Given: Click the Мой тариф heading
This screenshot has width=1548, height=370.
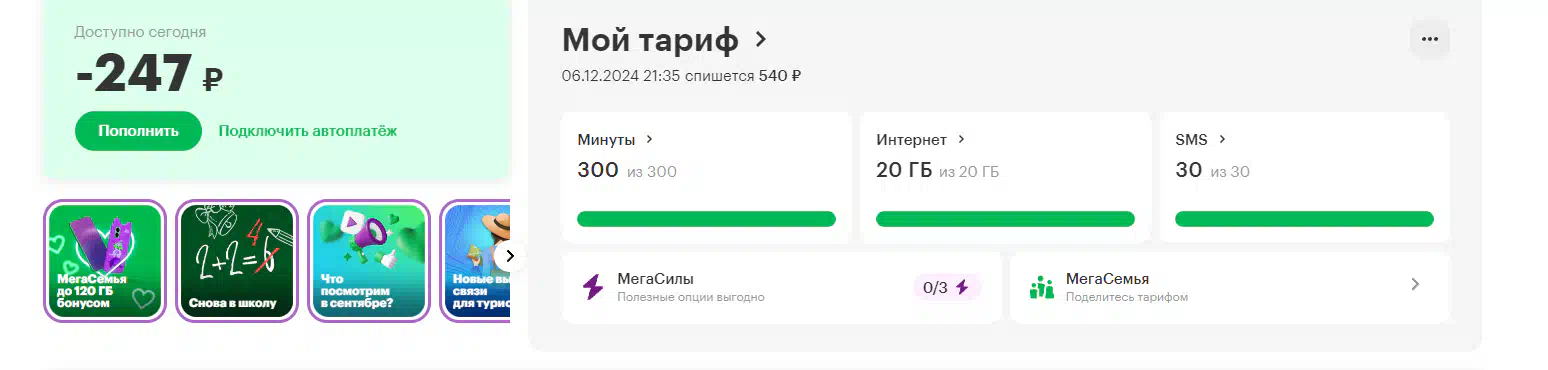Looking at the screenshot, I should click(650, 40).
